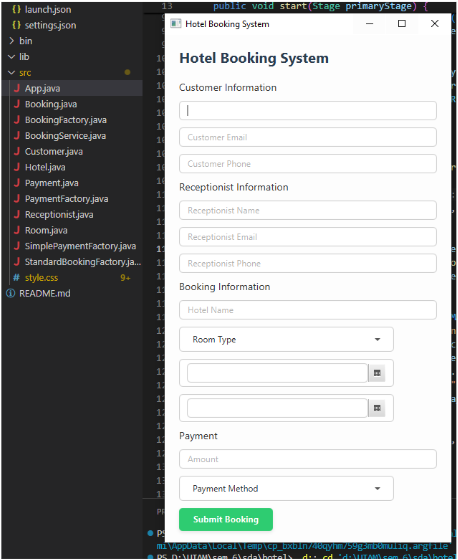The height and width of the screenshot is (560, 458).
Task: Minimize the Hotel Booking System window
Action: pos(369,24)
